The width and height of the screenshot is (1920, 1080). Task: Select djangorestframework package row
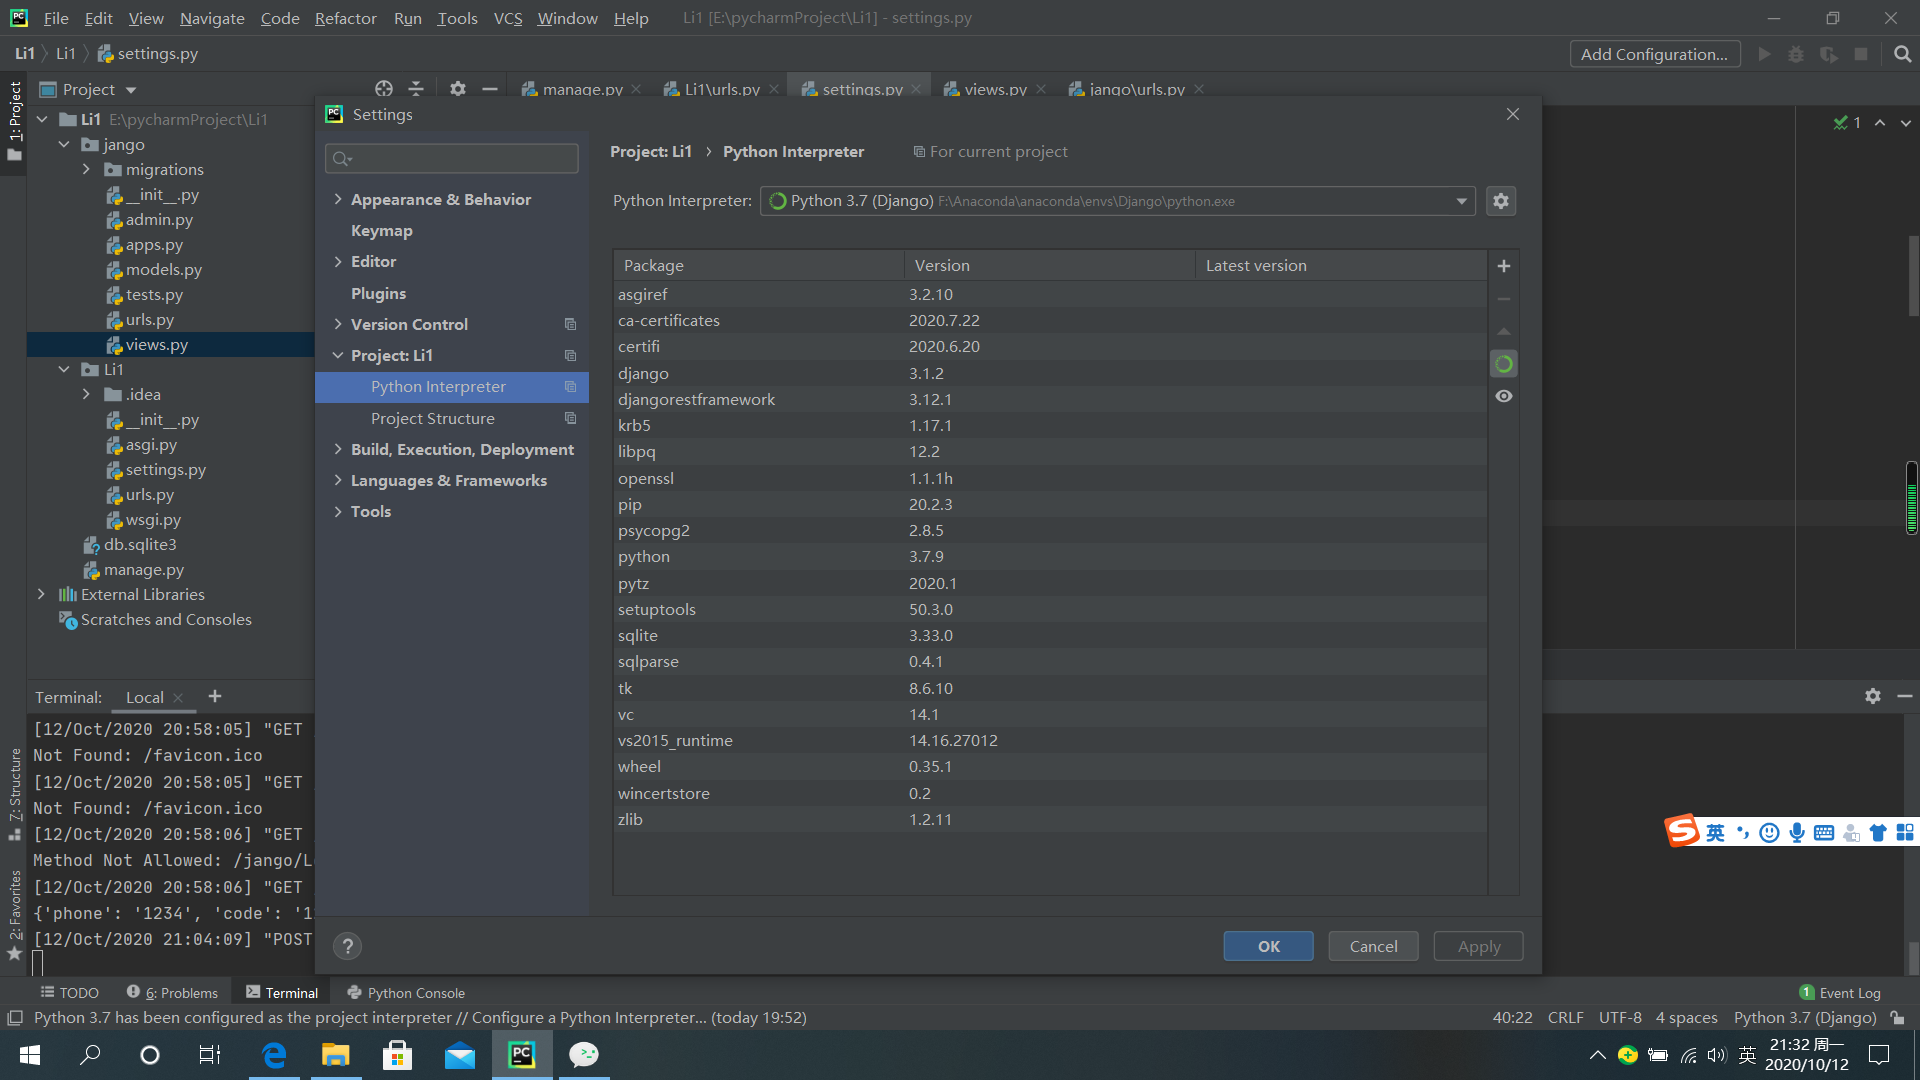point(1049,399)
